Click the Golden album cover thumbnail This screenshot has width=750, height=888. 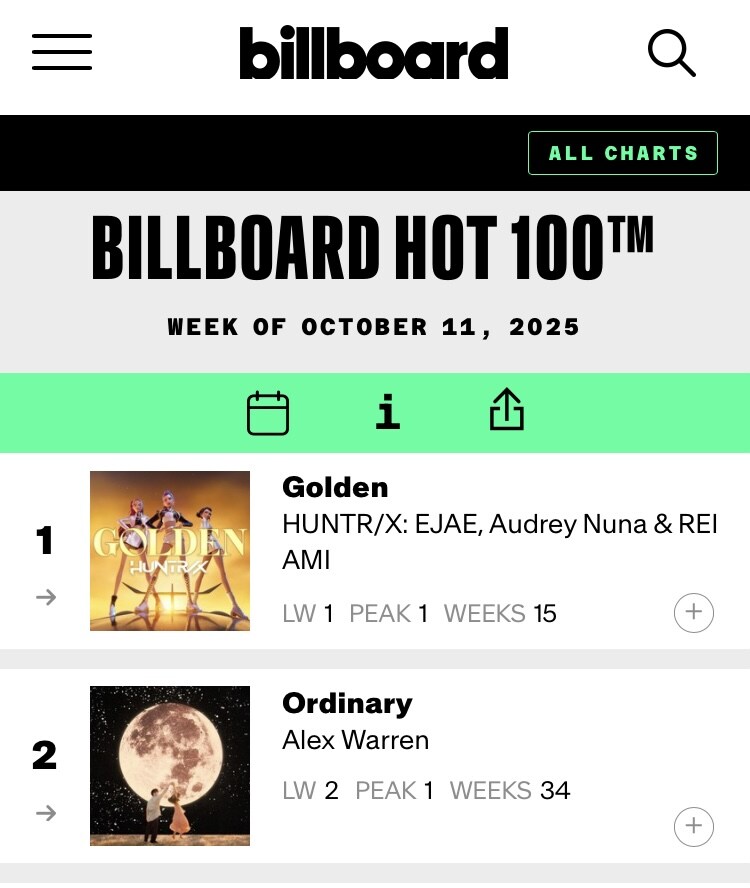point(170,551)
